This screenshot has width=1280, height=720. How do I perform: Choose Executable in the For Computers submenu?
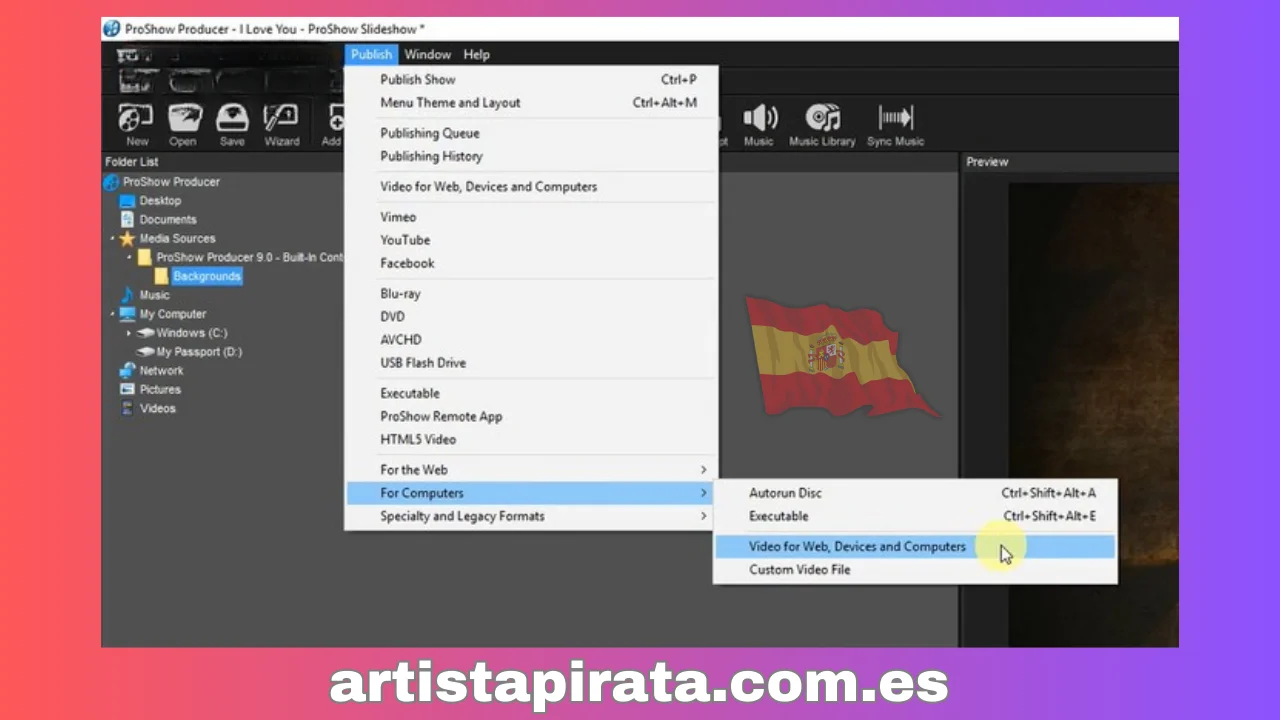point(915,516)
